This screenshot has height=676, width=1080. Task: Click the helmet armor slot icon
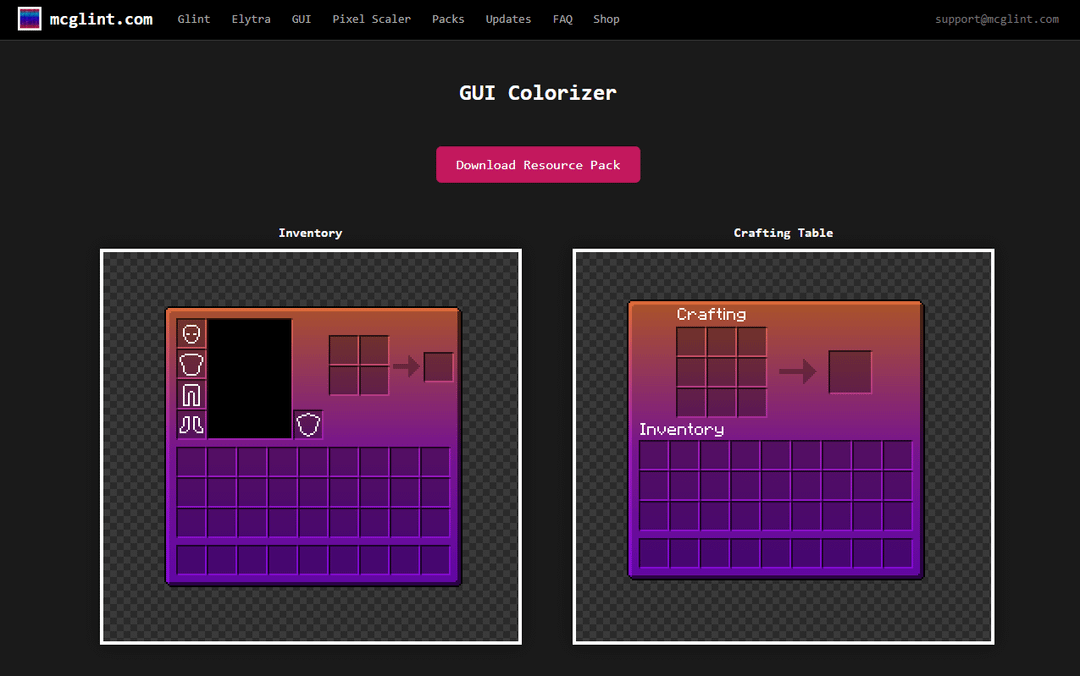point(191,334)
